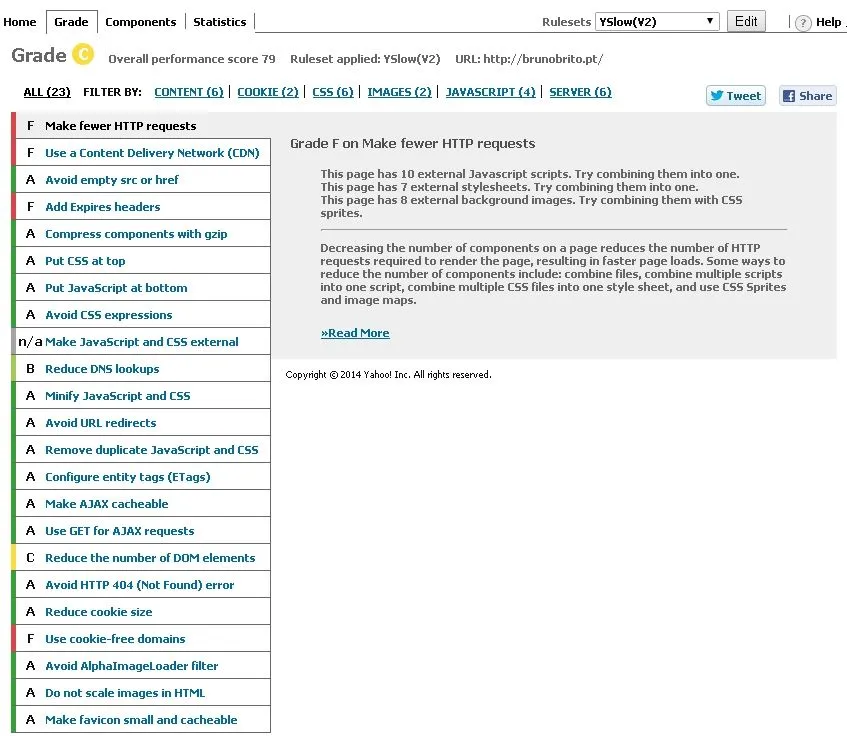This screenshot has width=847, height=747.
Task: Select the Grade tab
Action: (71, 22)
